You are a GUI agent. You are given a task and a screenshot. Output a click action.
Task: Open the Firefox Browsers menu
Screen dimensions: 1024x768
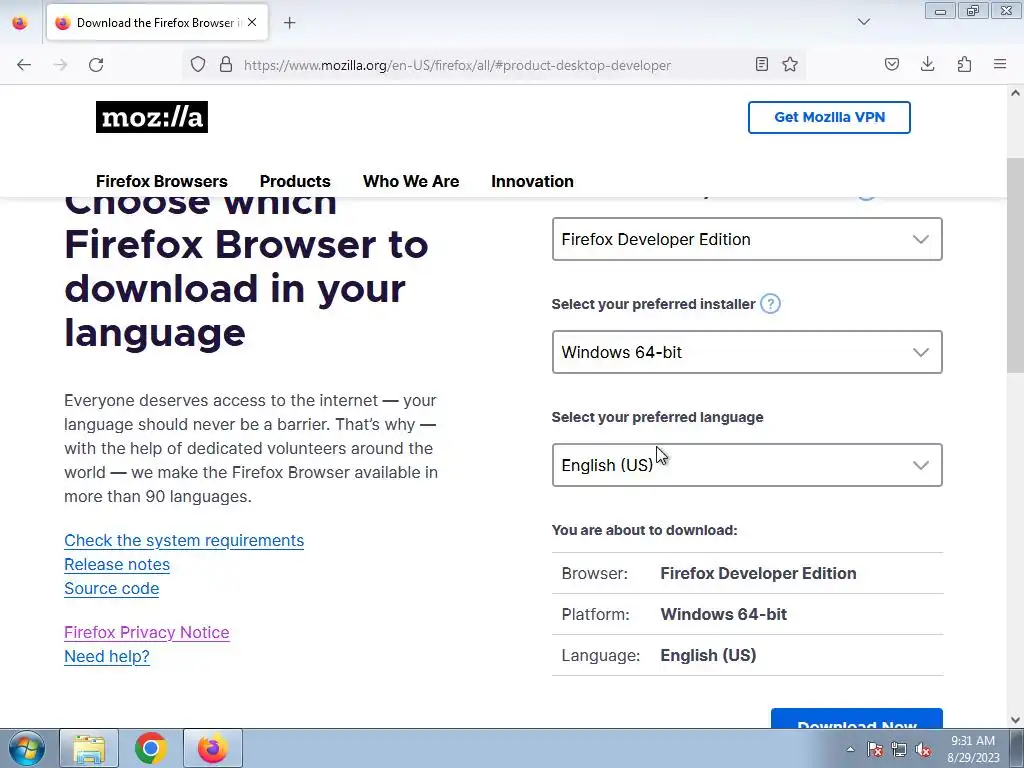click(x=161, y=181)
